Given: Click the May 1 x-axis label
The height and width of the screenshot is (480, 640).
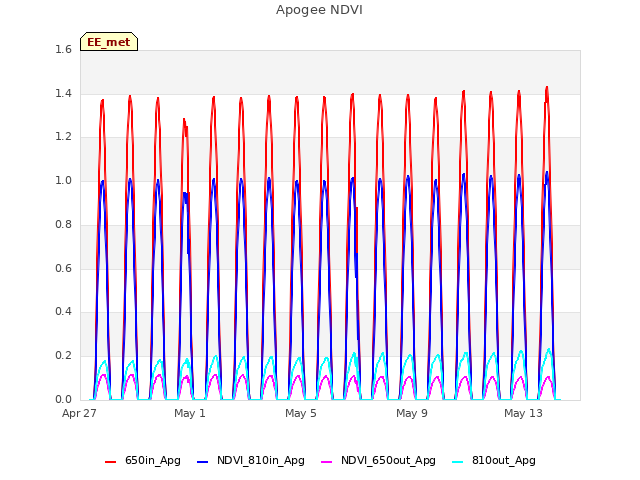Looking at the screenshot, I should pos(190,413).
